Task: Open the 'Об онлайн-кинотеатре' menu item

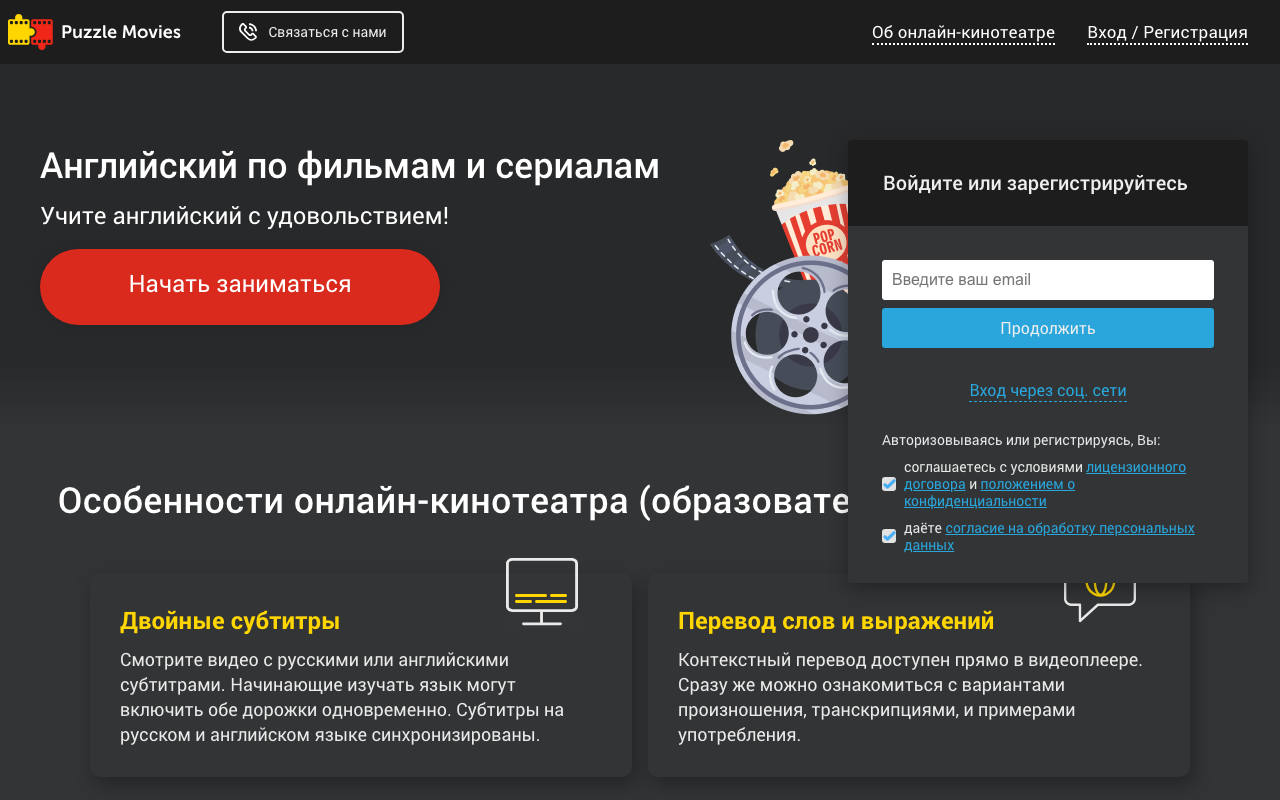Action: click(x=962, y=32)
